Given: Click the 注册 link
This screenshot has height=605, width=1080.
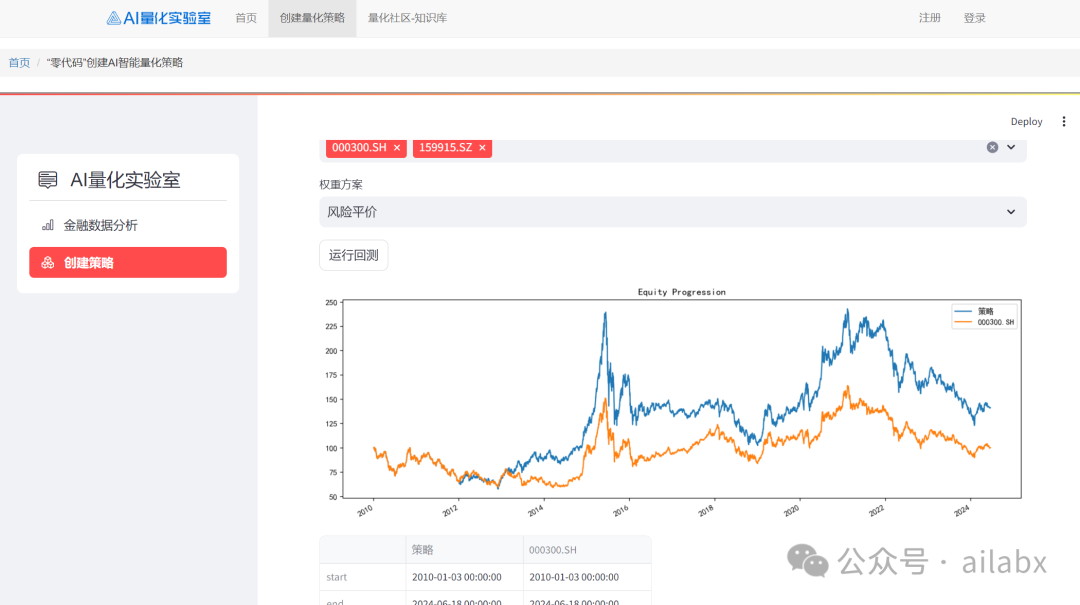Looking at the screenshot, I should (x=930, y=18).
